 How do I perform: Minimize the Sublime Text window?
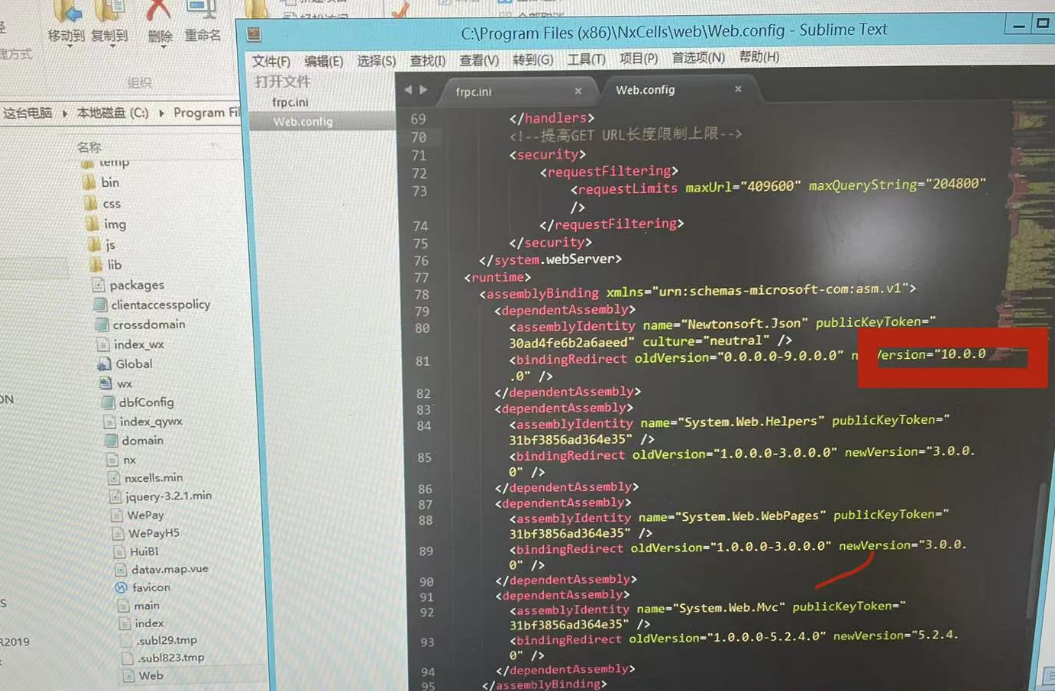(1019, 26)
